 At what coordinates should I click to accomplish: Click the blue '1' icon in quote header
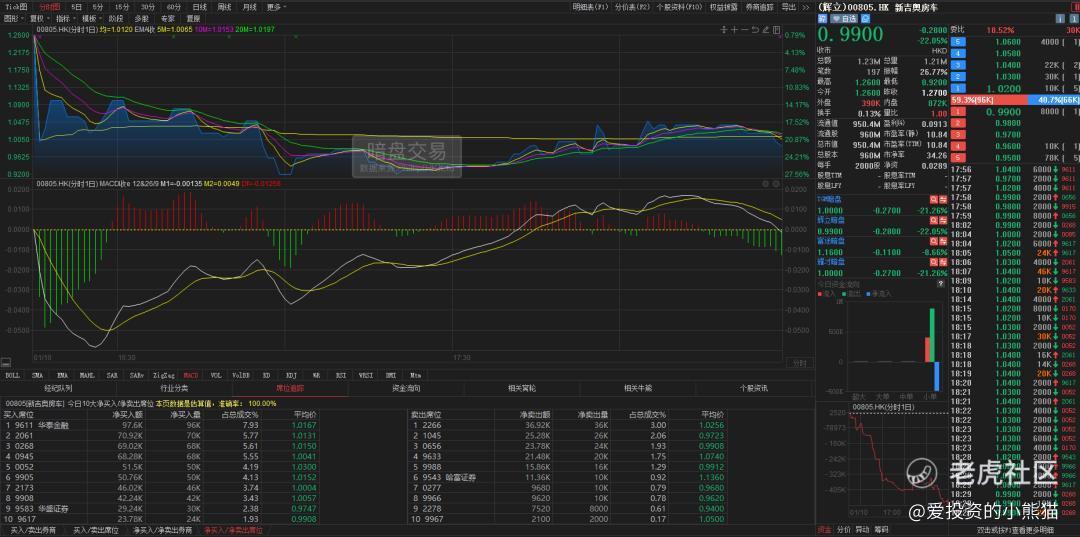[1073, 19]
